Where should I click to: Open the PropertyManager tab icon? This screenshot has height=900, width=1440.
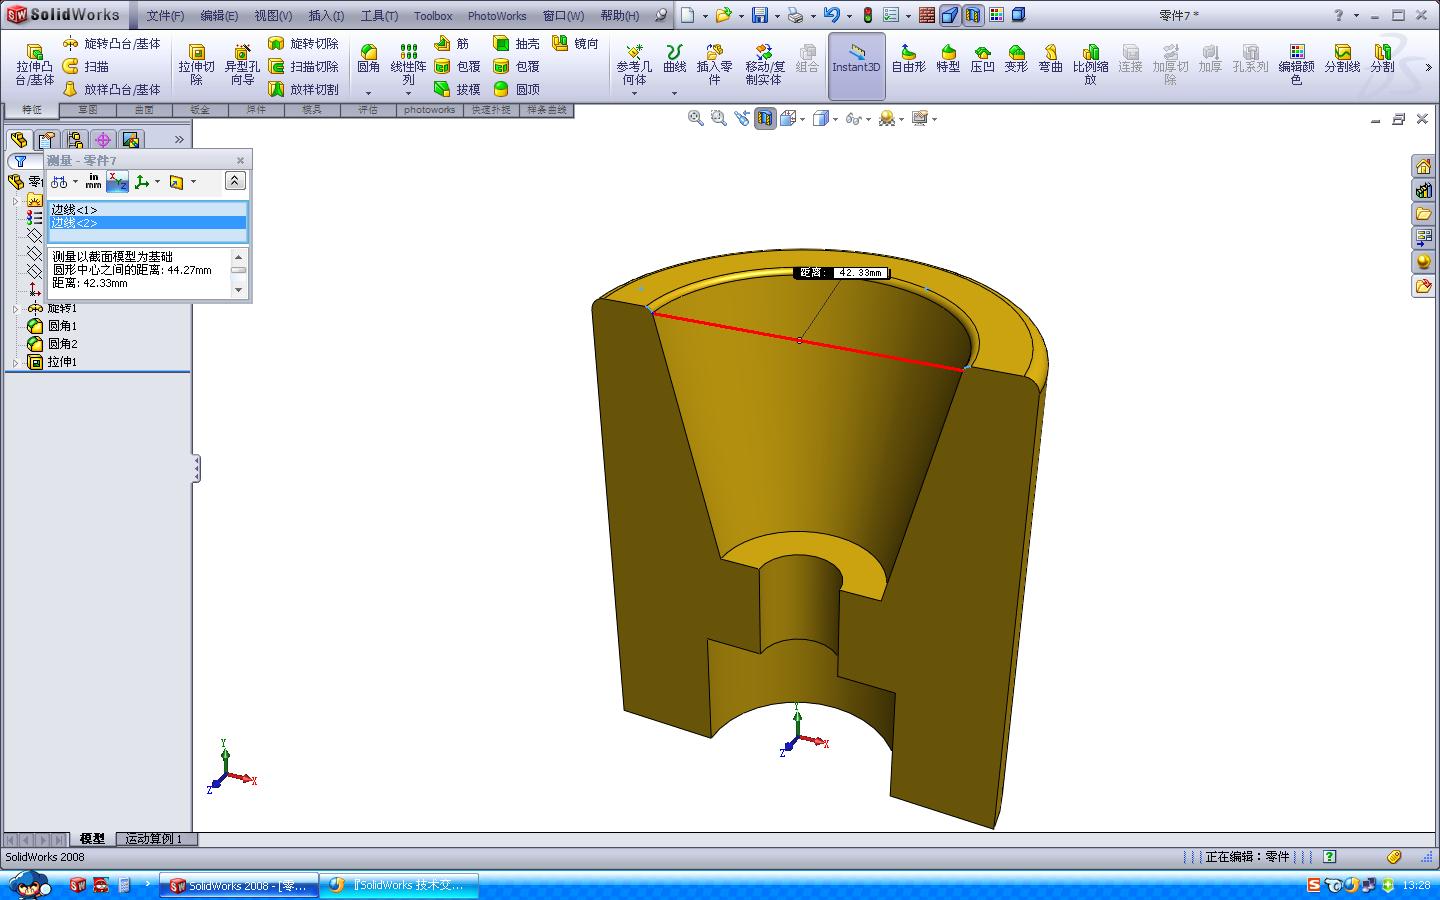tap(46, 140)
